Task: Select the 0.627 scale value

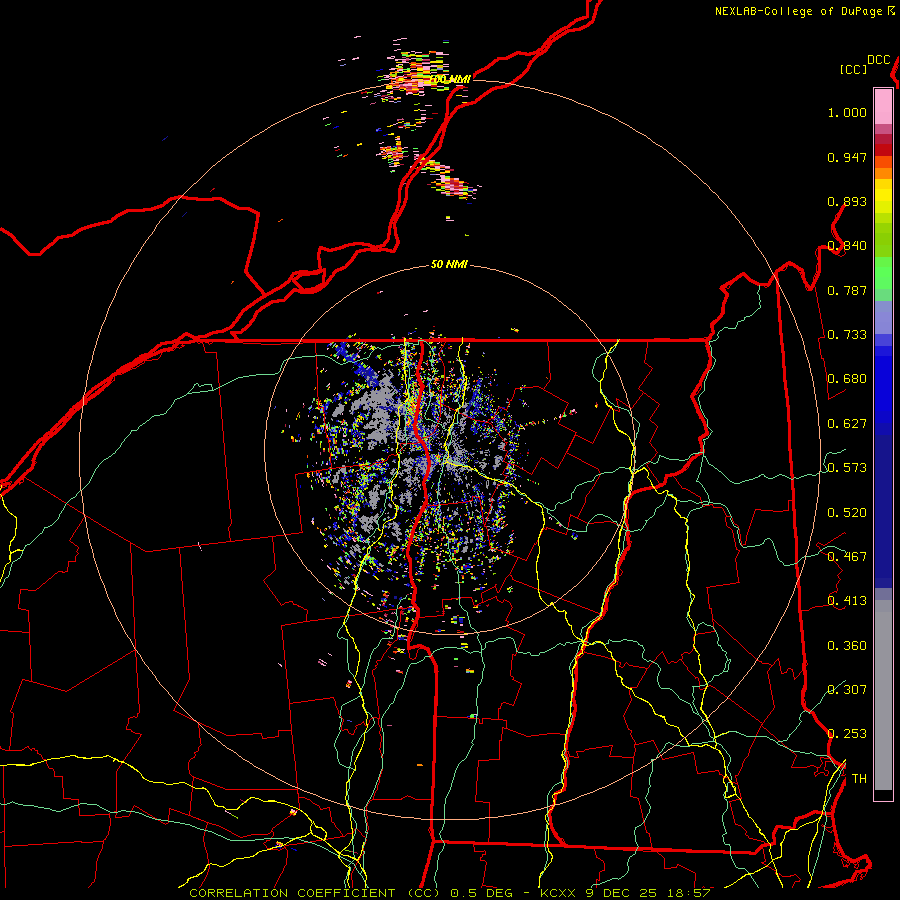Action: 847,424
